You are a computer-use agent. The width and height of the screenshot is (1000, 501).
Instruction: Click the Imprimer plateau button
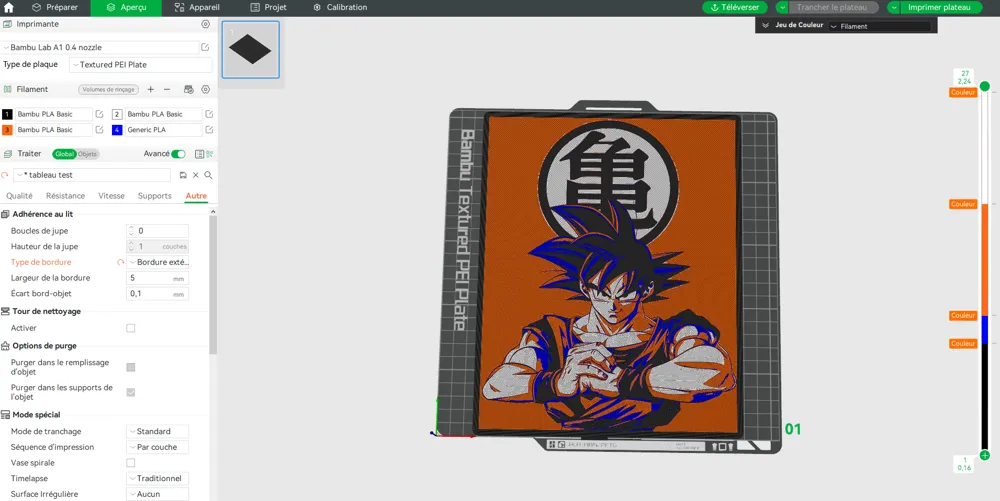click(939, 8)
